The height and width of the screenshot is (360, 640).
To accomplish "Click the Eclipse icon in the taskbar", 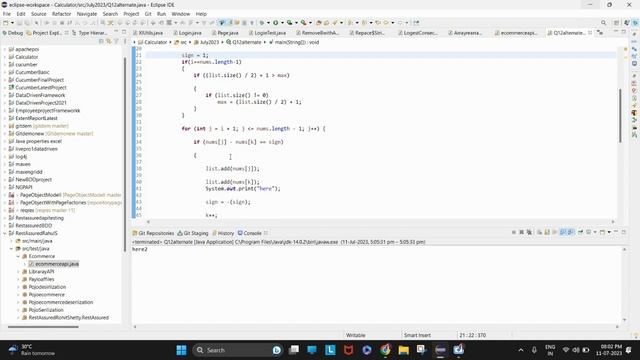I will 440,350.
